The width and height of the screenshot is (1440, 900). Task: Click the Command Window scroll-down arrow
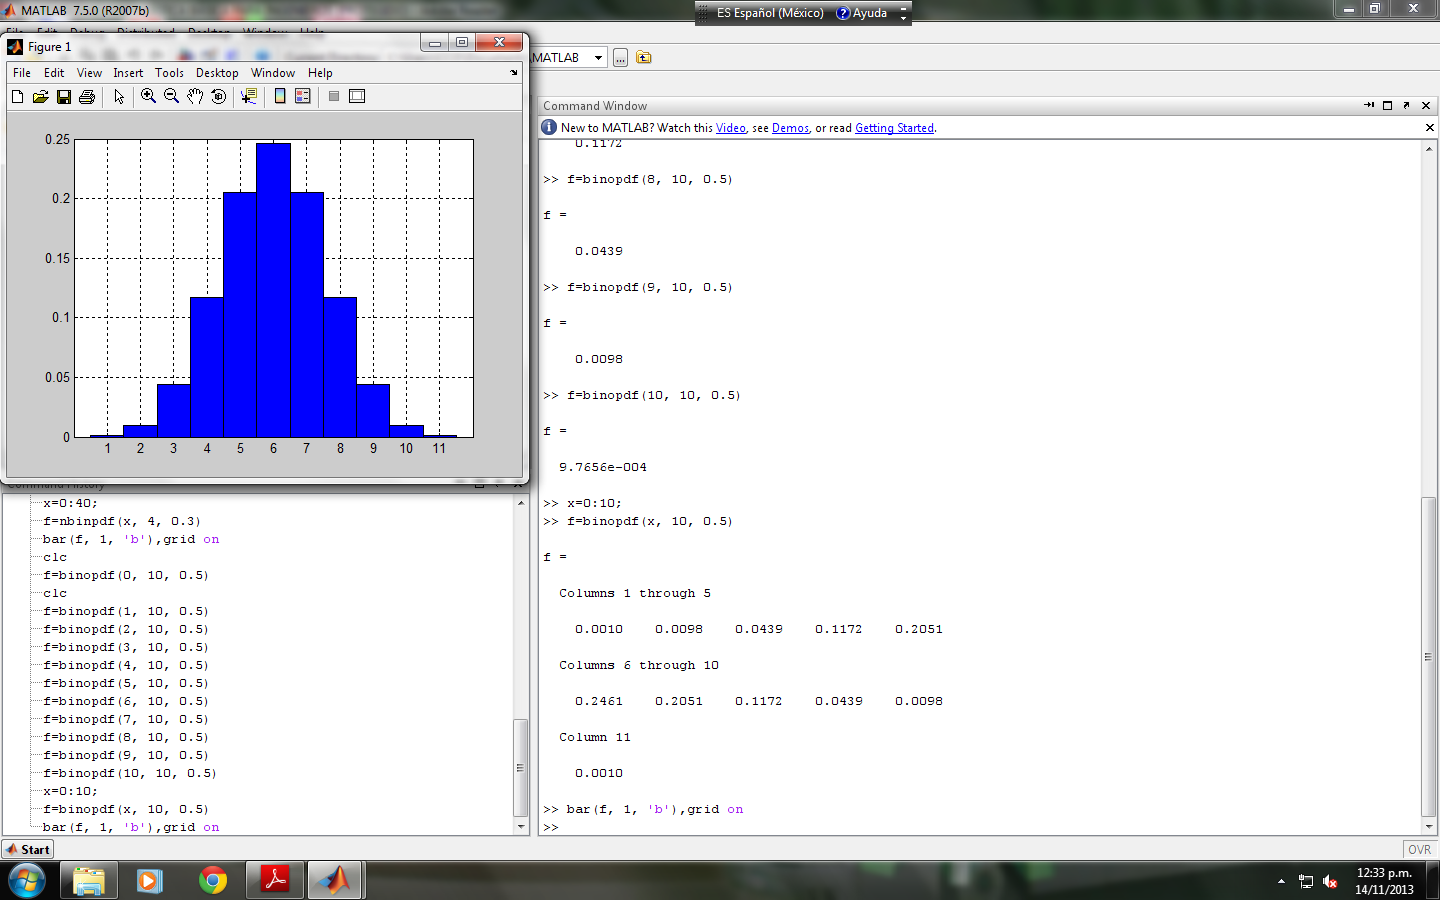(x=1428, y=826)
